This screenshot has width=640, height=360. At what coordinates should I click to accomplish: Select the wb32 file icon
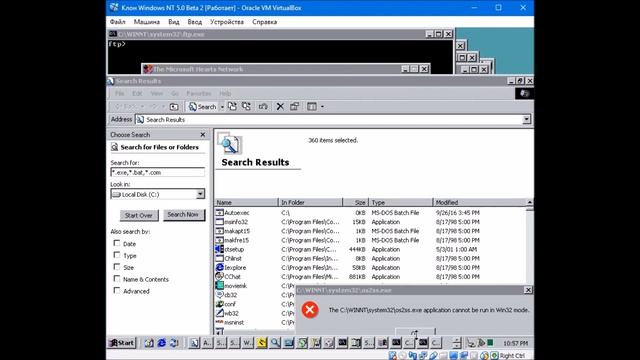pos(220,313)
